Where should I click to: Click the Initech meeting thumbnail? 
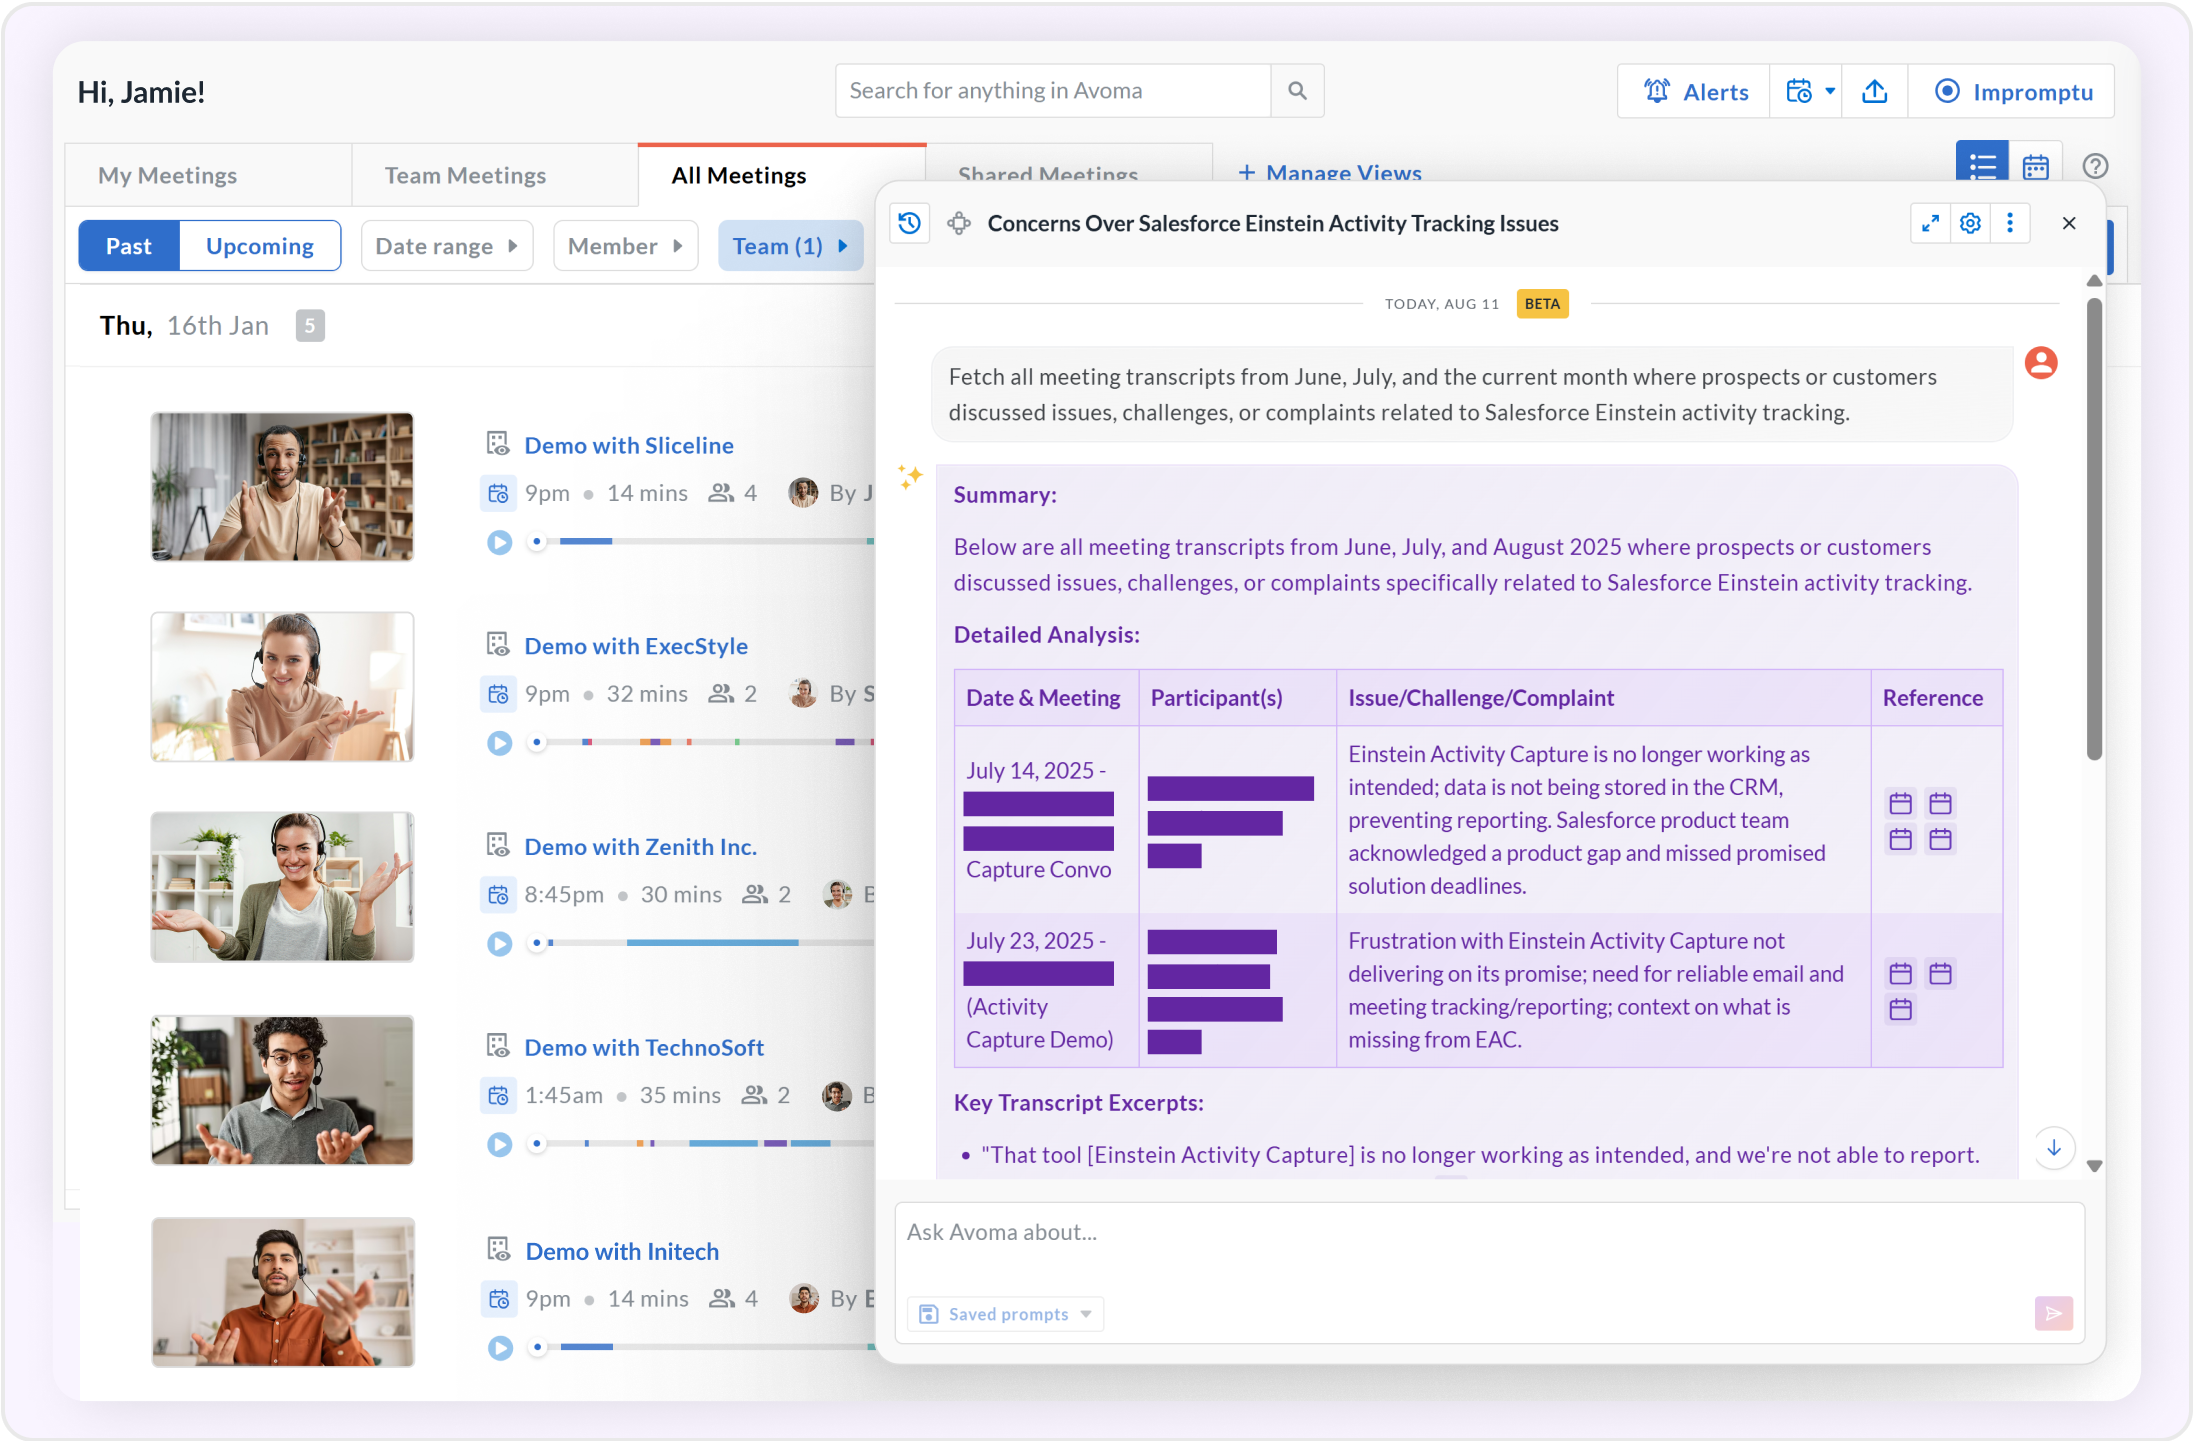point(283,1292)
